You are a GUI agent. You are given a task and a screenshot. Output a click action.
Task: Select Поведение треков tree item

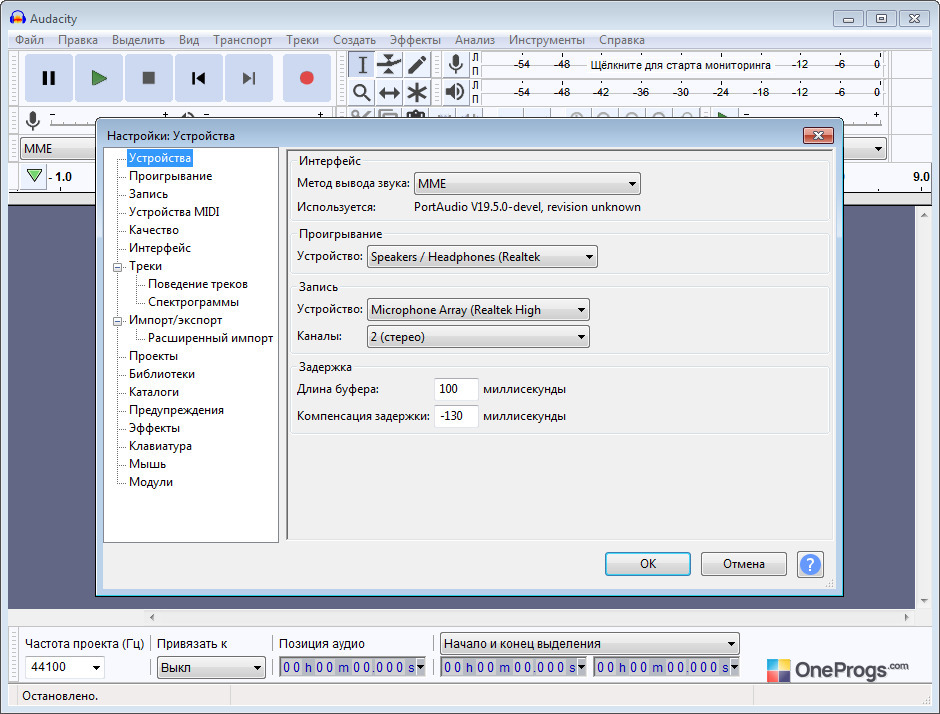click(198, 284)
